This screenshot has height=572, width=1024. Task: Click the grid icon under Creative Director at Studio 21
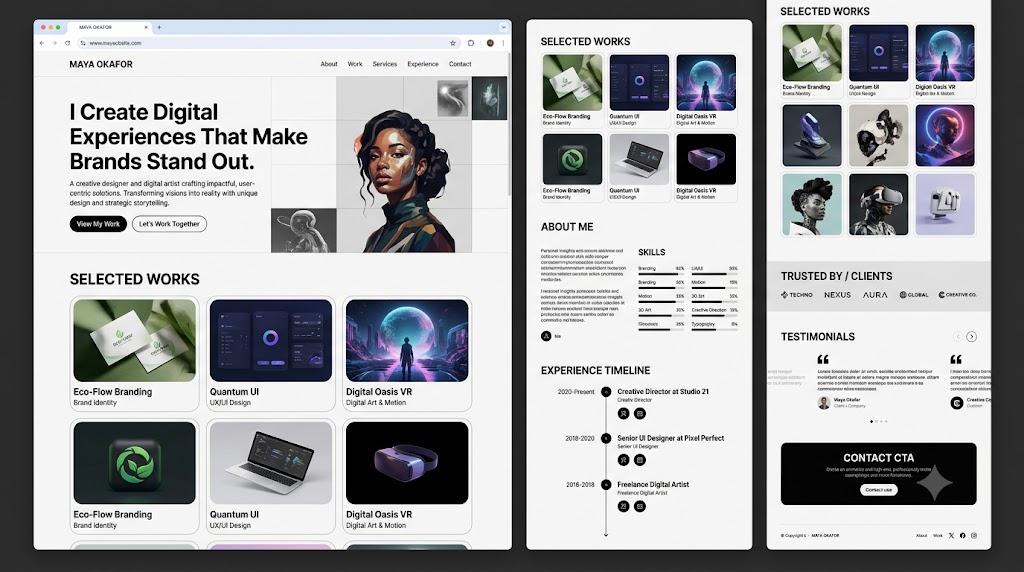tap(640, 413)
